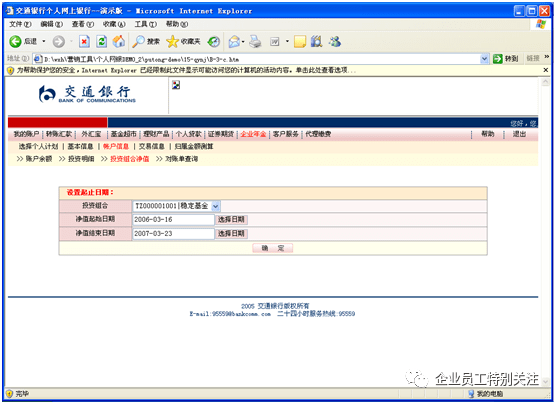The image size is (556, 404).
Task: Select the 我的账户 navigation tab
Action: [26, 134]
